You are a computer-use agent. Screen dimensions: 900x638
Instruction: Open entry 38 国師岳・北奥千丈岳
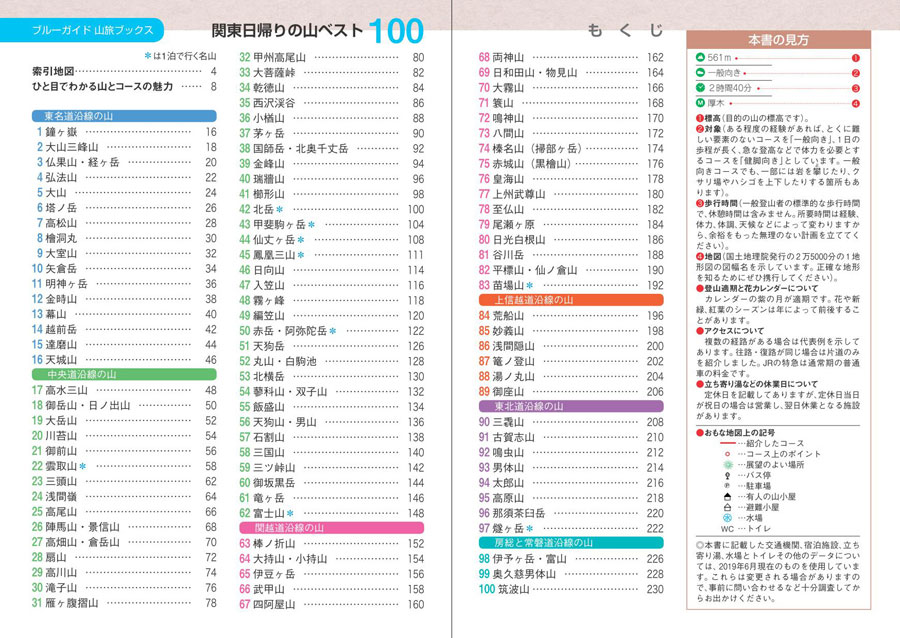pyautogui.click(x=332, y=149)
